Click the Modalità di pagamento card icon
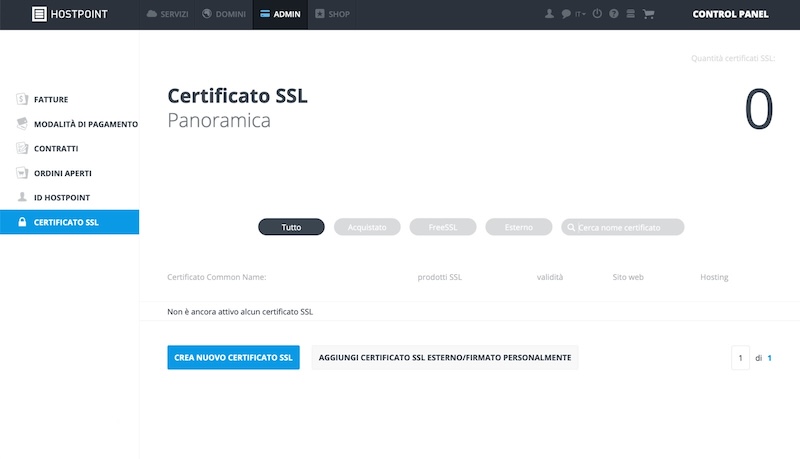 tap(22, 123)
